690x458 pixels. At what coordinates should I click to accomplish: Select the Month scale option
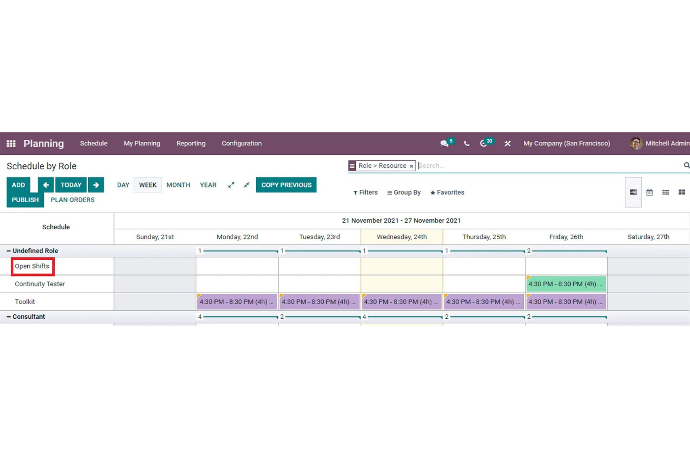[x=178, y=185]
